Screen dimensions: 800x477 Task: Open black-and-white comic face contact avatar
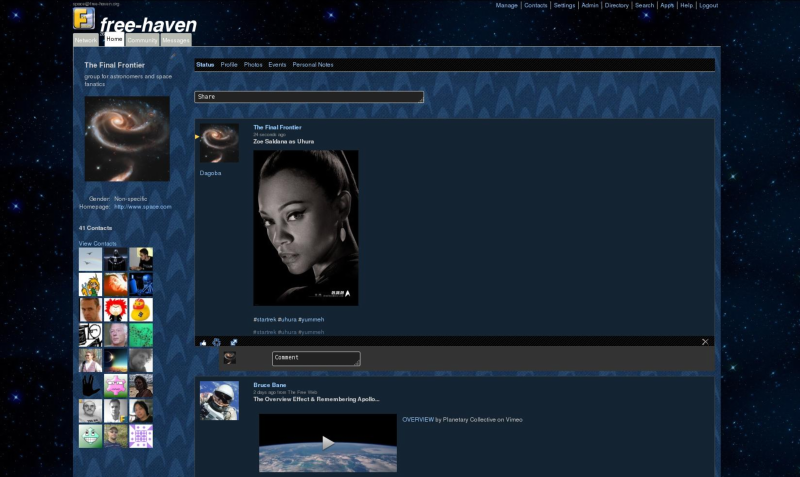click(x=90, y=335)
